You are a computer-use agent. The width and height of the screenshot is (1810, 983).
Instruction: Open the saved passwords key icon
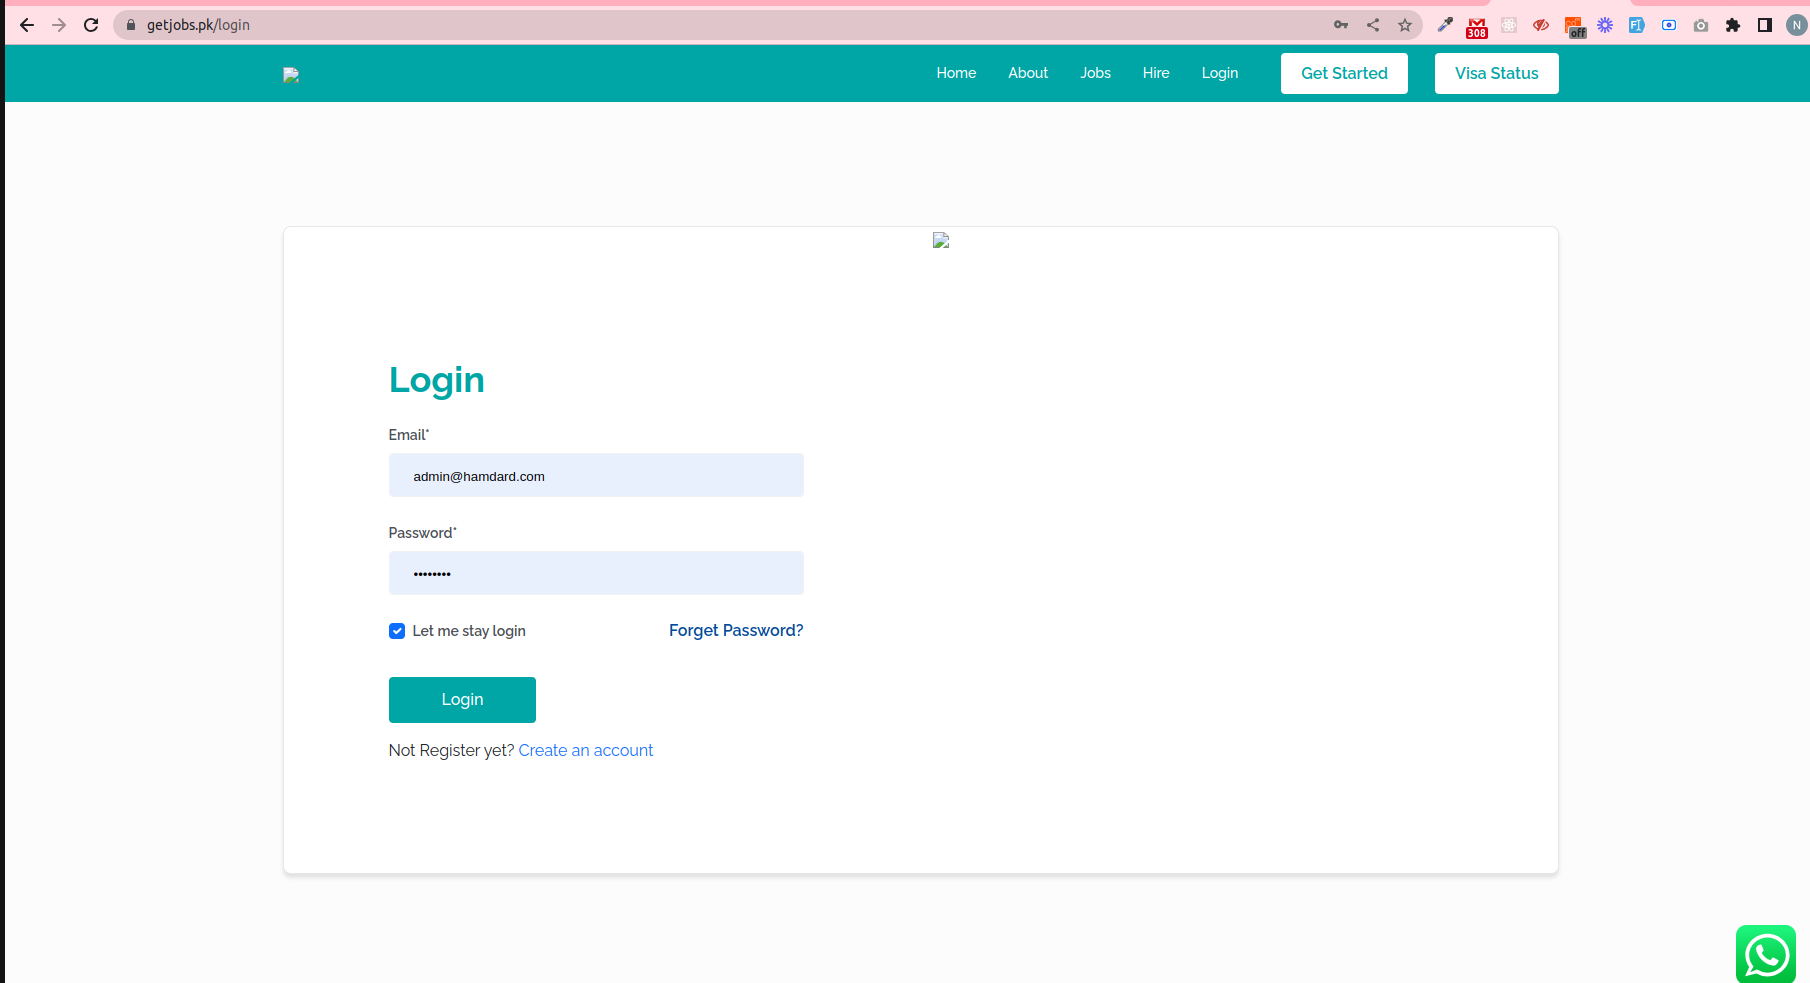[1341, 25]
